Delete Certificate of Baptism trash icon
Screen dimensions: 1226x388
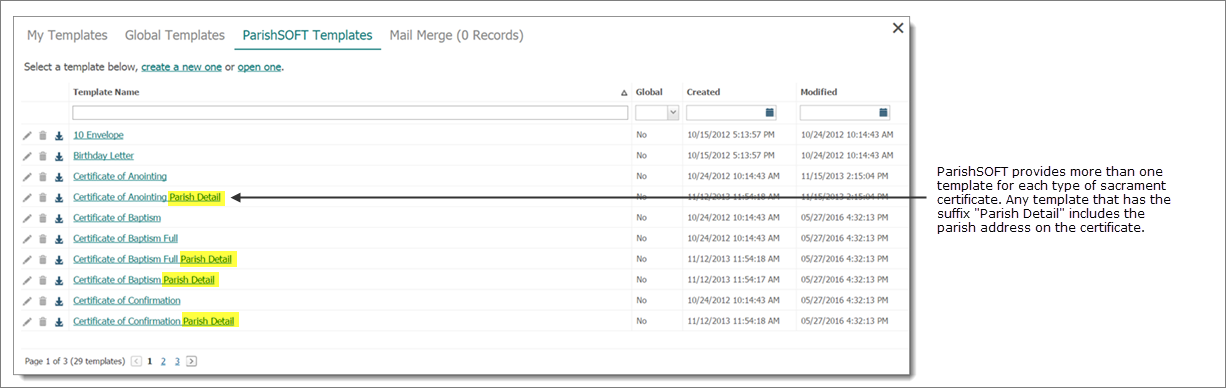[x=42, y=218]
